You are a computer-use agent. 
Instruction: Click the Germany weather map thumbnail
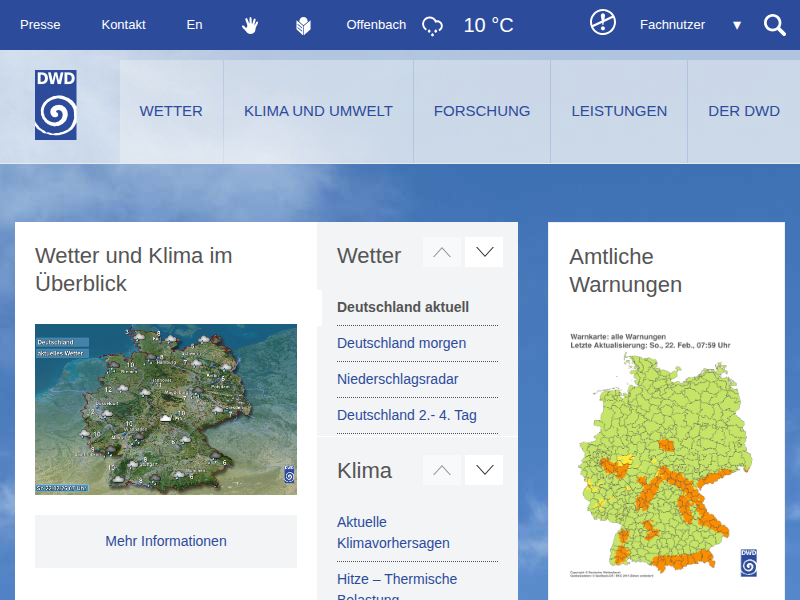(166, 409)
